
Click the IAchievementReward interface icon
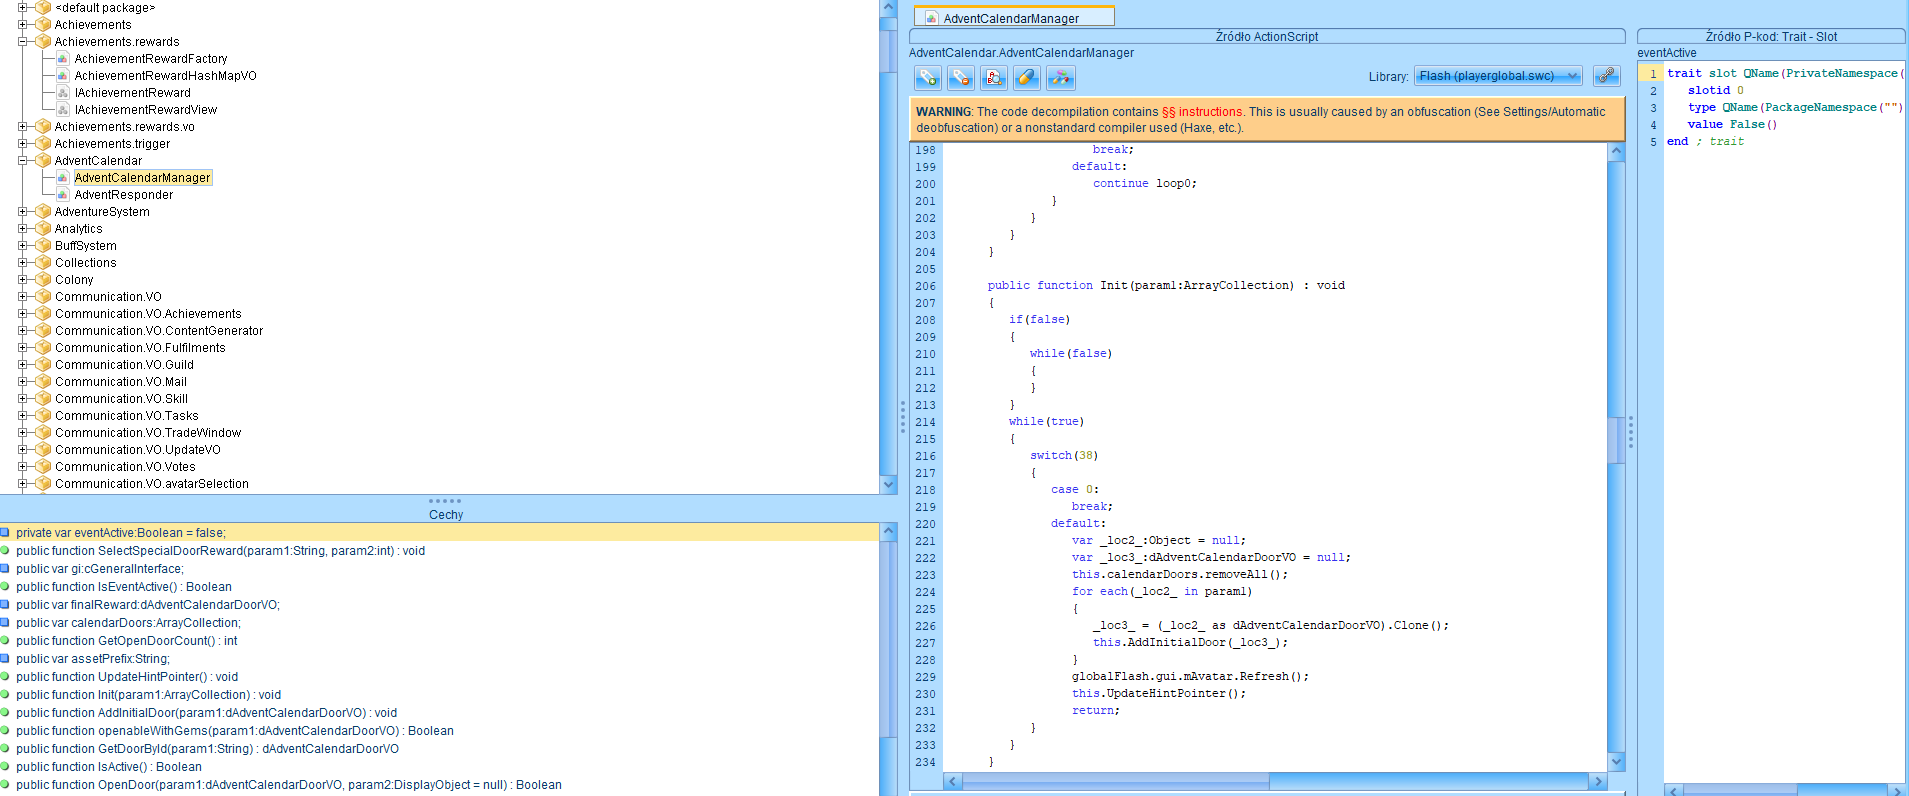(63, 93)
